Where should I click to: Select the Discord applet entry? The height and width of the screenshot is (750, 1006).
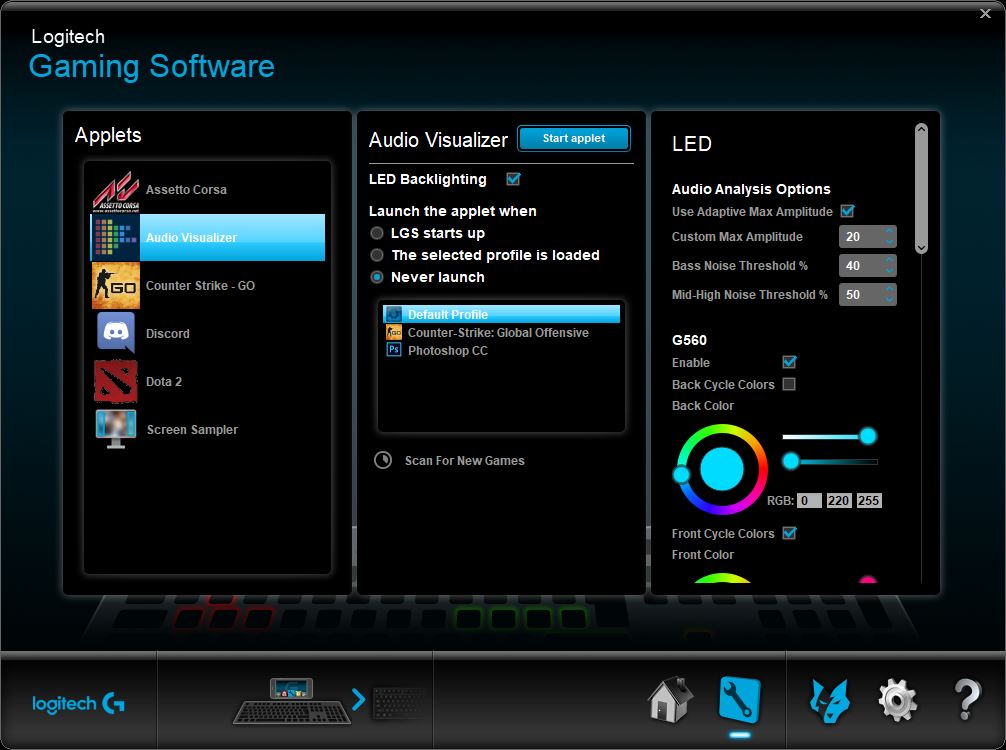[208, 333]
